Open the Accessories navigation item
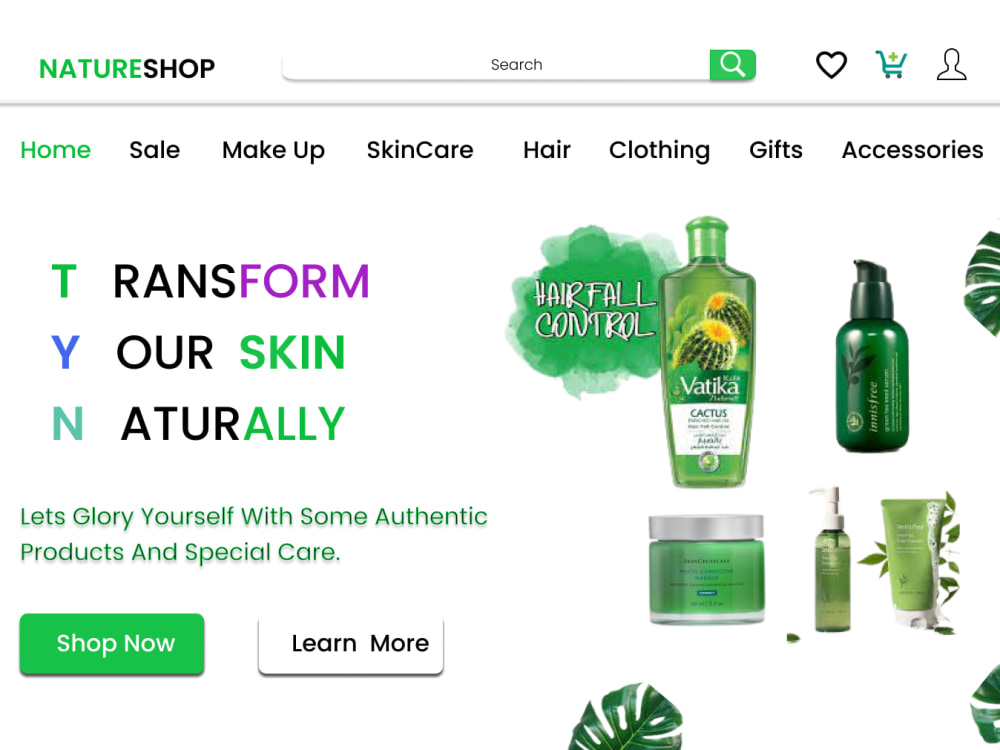Image resolution: width=1000 pixels, height=750 pixels. click(912, 150)
